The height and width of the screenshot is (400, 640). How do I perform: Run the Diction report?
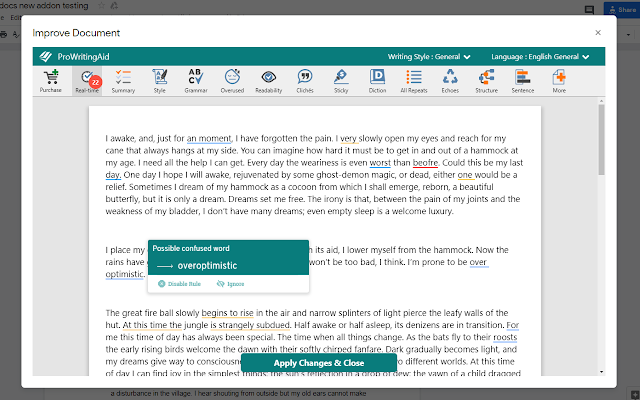pyautogui.click(x=377, y=81)
